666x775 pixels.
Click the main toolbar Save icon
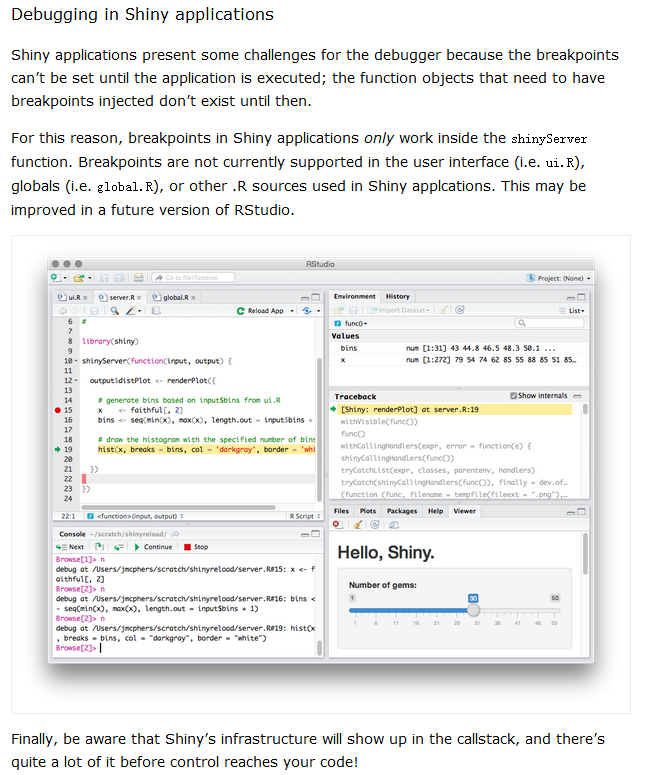tap(104, 278)
